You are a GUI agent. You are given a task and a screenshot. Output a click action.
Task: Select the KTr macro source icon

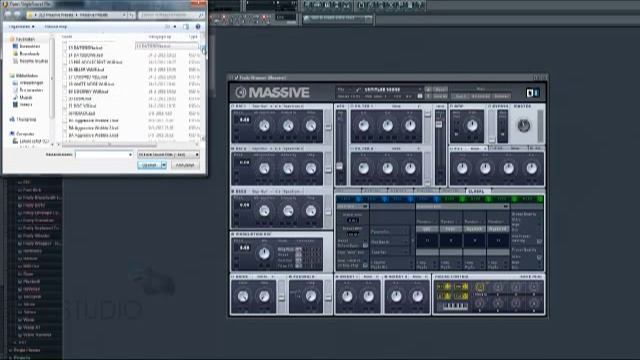pos(444,287)
